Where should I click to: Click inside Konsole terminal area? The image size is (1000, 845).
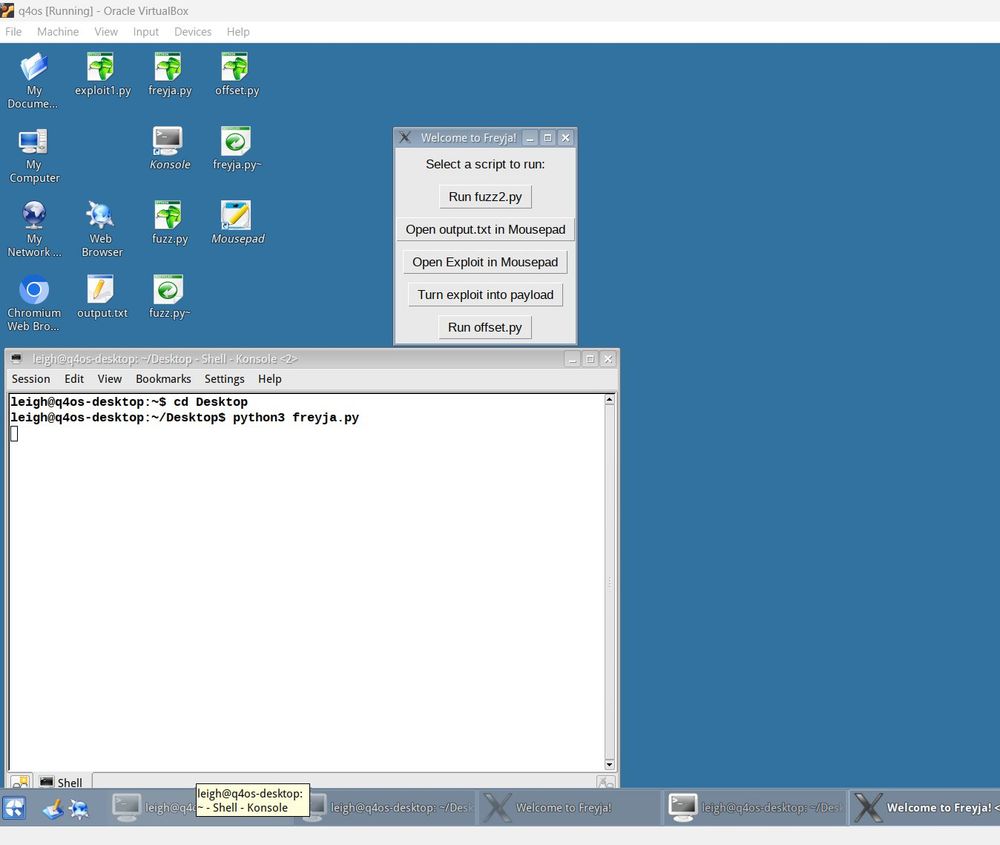(x=306, y=582)
